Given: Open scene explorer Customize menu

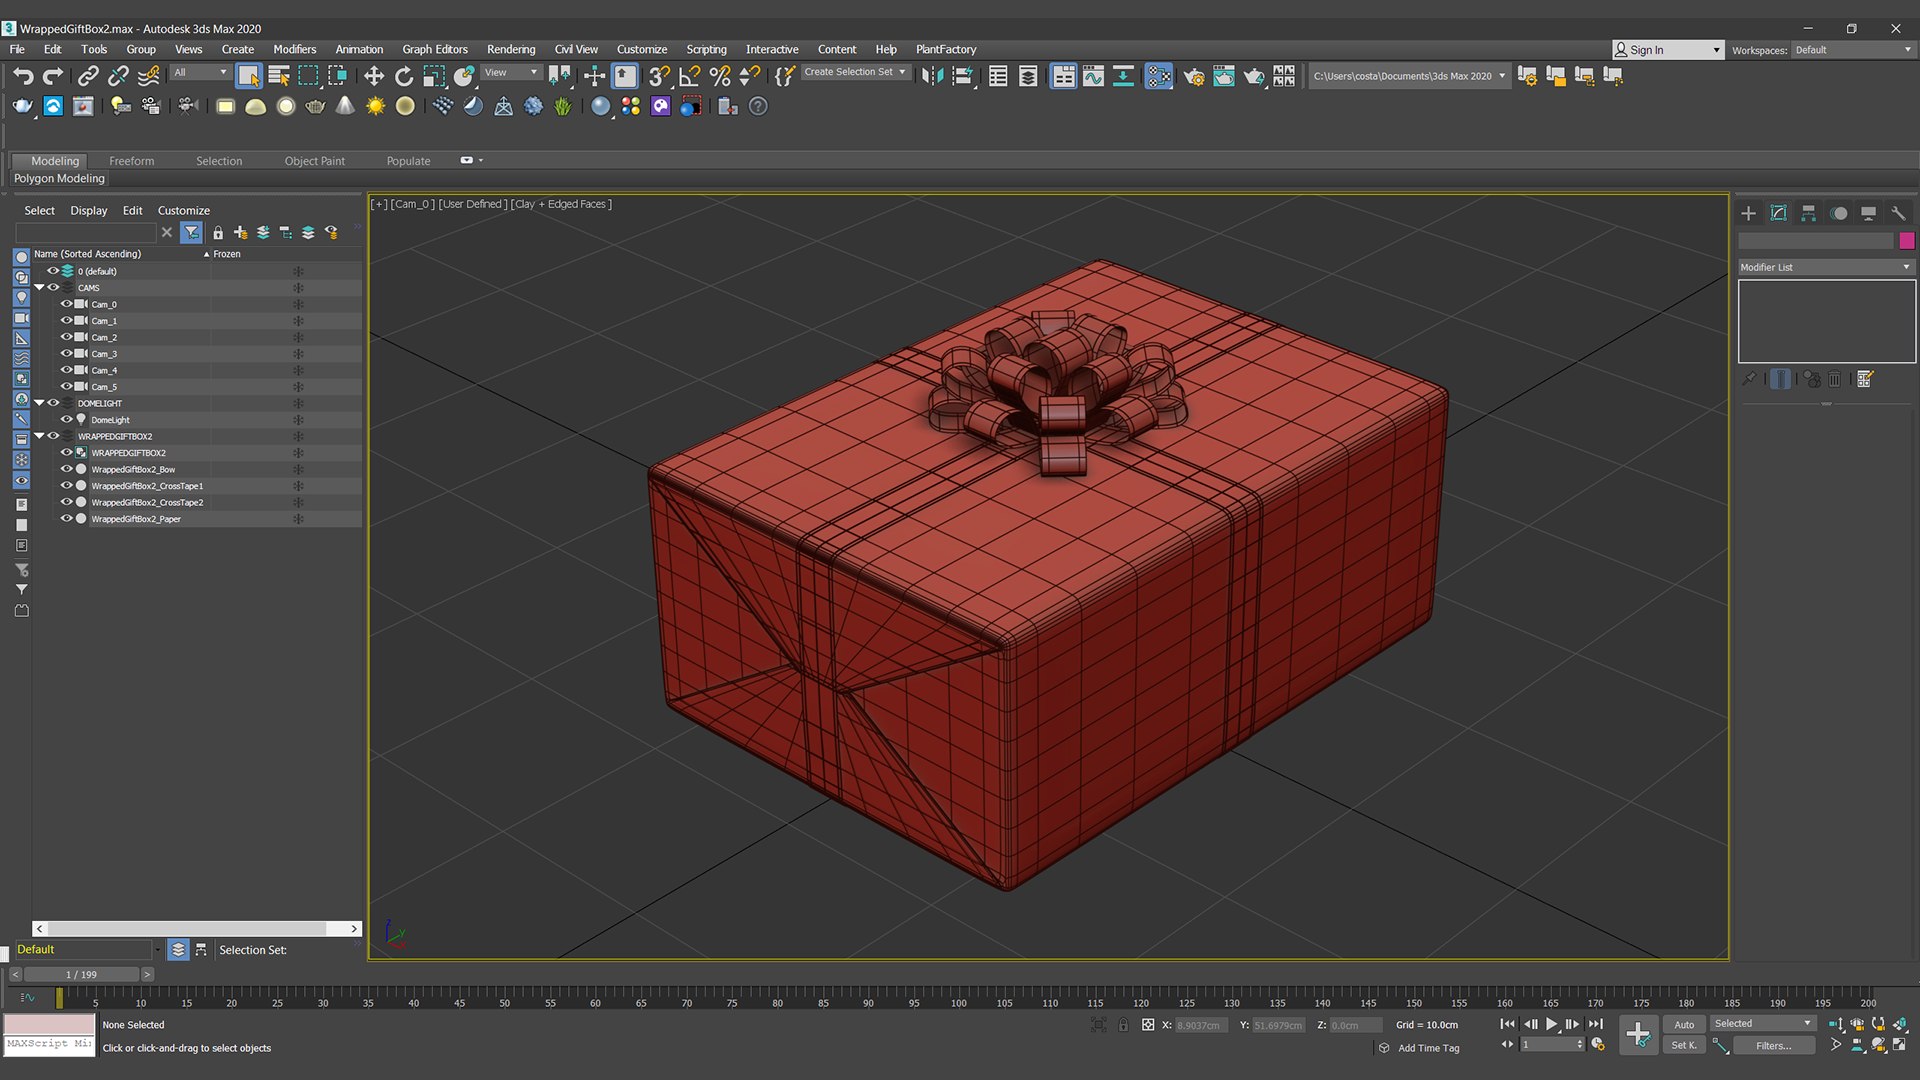Looking at the screenshot, I should coord(184,211).
